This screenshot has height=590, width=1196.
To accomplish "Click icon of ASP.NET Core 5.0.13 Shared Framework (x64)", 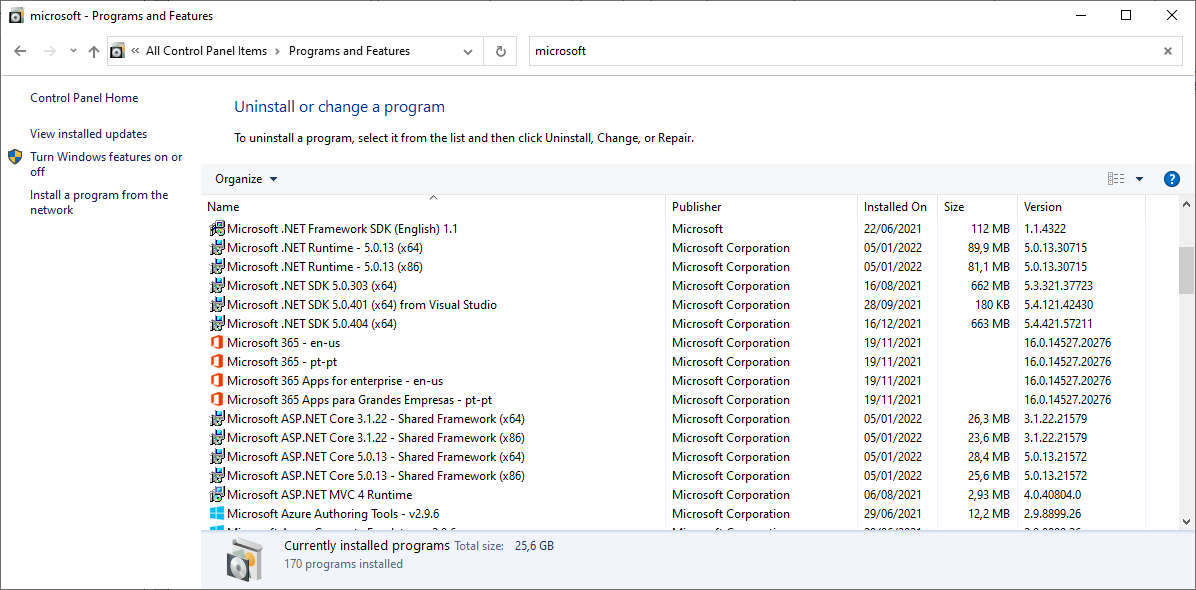I will tap(217, 457).
